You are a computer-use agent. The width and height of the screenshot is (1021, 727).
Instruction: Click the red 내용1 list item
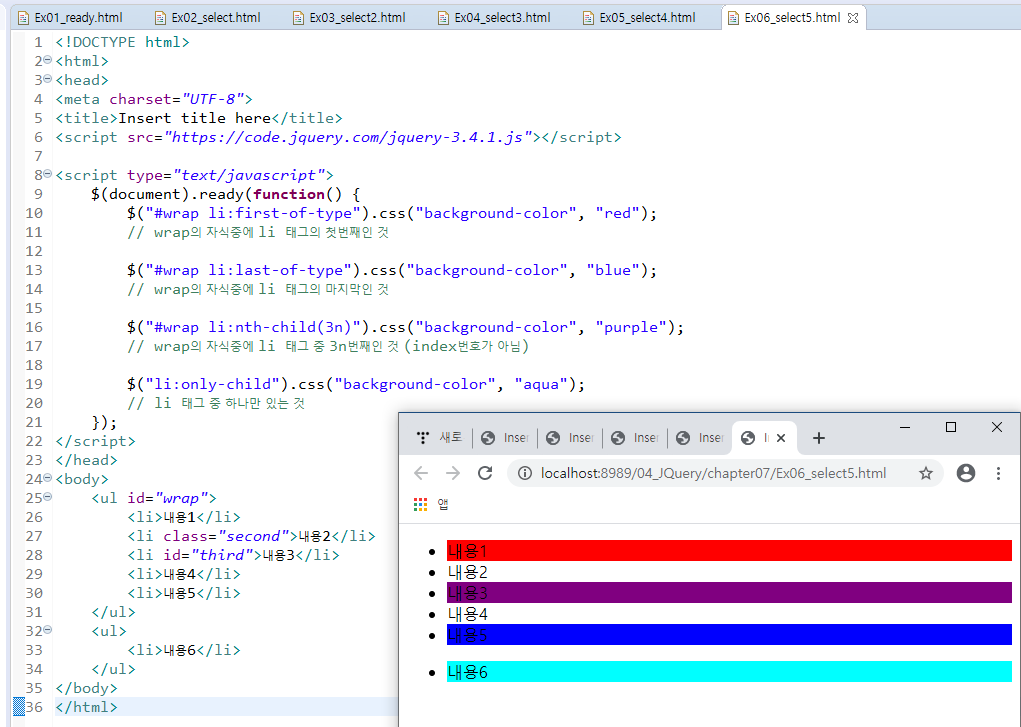[x=729, y=550]
